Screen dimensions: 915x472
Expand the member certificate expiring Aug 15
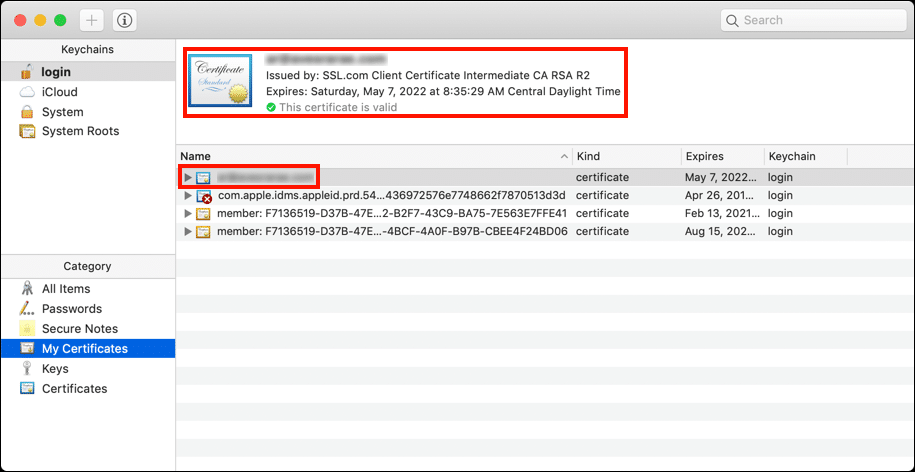(188, 232)
